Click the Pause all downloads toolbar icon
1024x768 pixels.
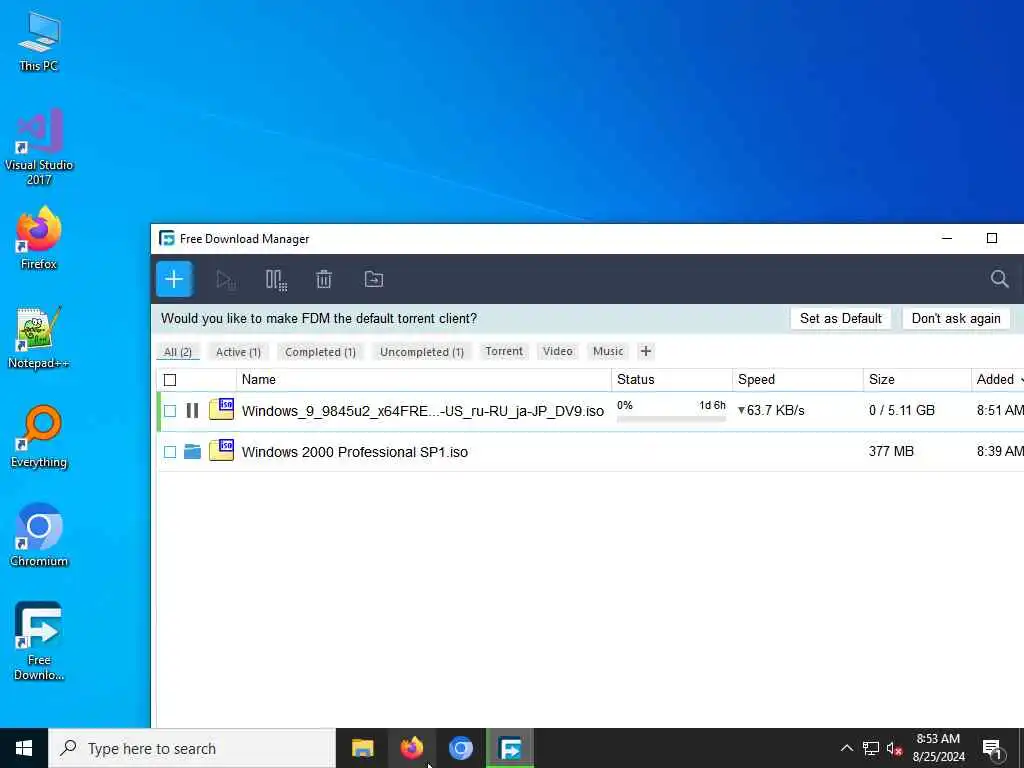(276, 280)
